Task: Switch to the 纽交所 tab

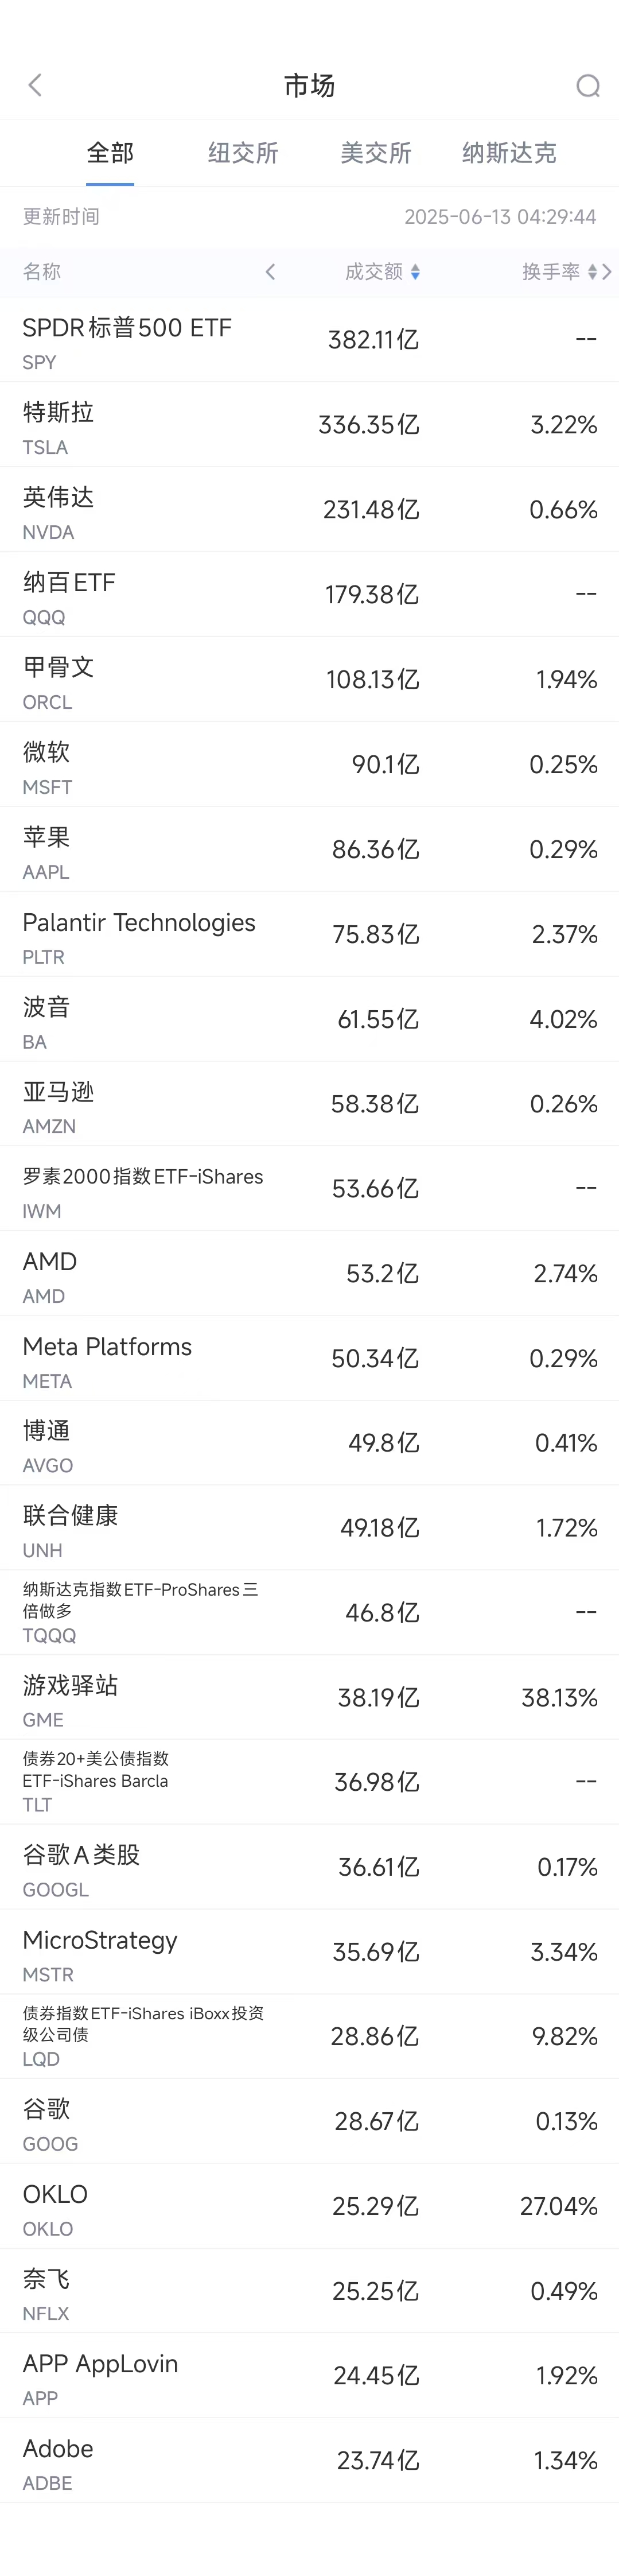Action: coord(243,153)
